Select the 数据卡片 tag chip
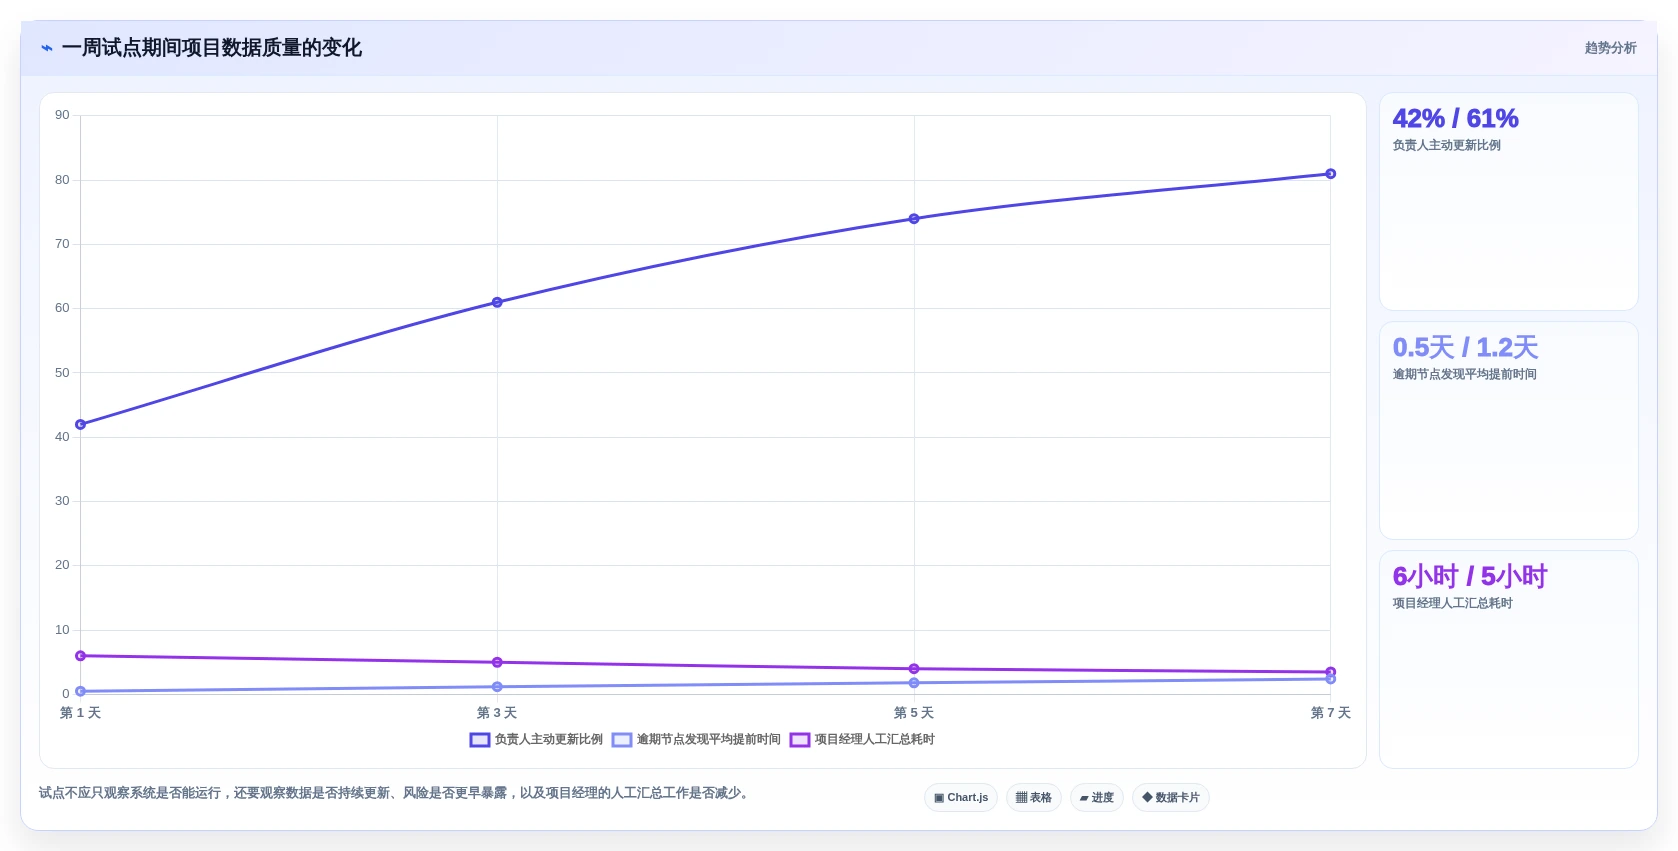Image resolution: width=1678 pixels, height=851 pixels. (x=1171, y=798)
